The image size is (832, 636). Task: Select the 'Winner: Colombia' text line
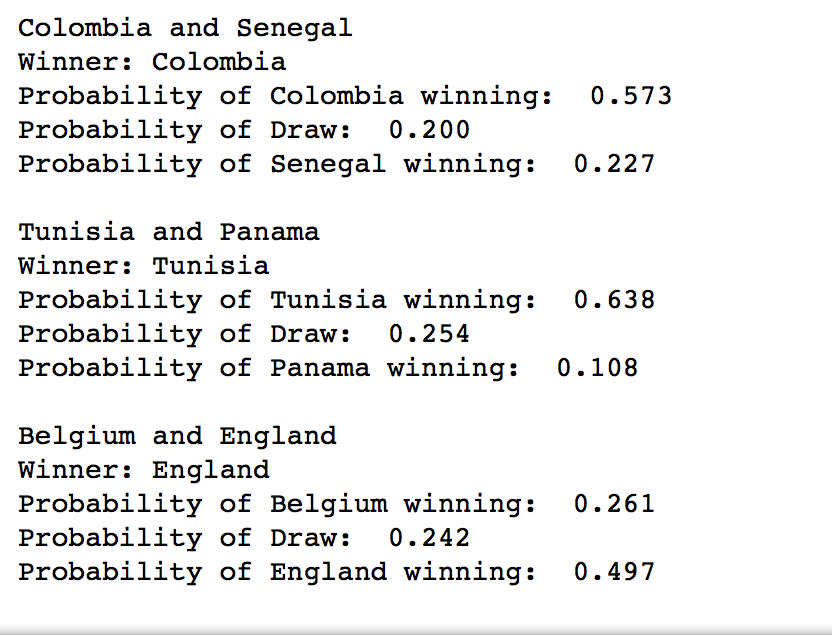tap(152, 62)
